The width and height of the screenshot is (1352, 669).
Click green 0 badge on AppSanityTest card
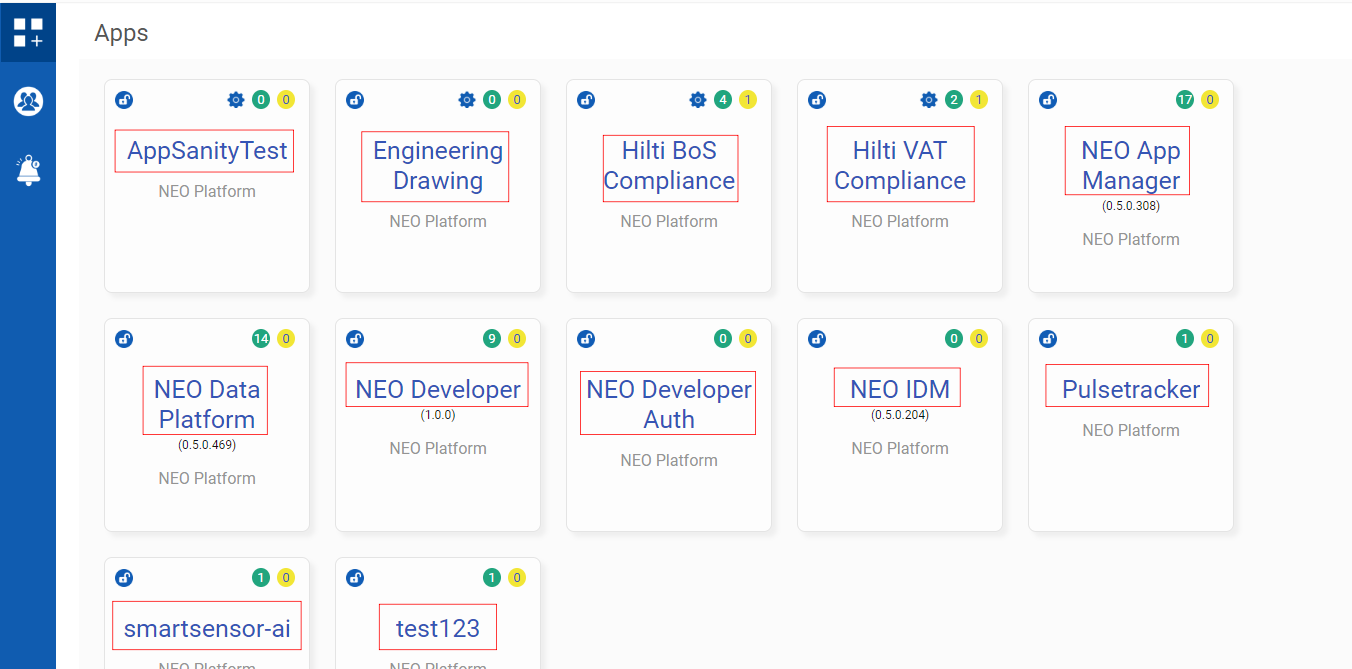tap(261, 100)
